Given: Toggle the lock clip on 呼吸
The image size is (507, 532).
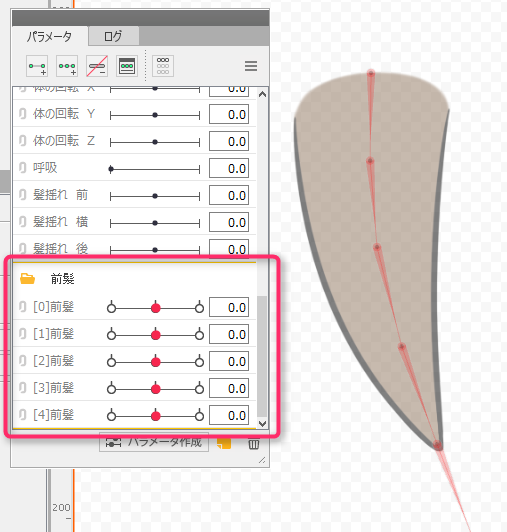Looking at the screenshot, I should coord(22,168).
